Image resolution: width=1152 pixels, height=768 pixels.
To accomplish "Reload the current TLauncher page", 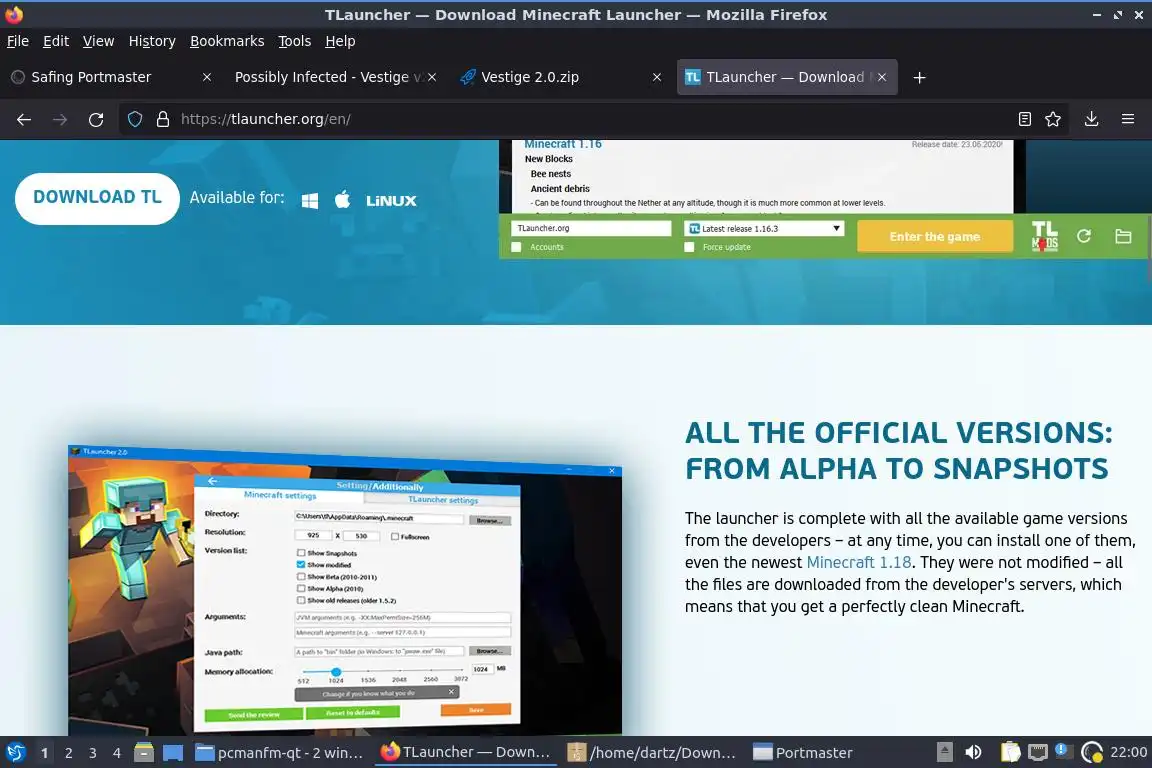I will [96, 119].
